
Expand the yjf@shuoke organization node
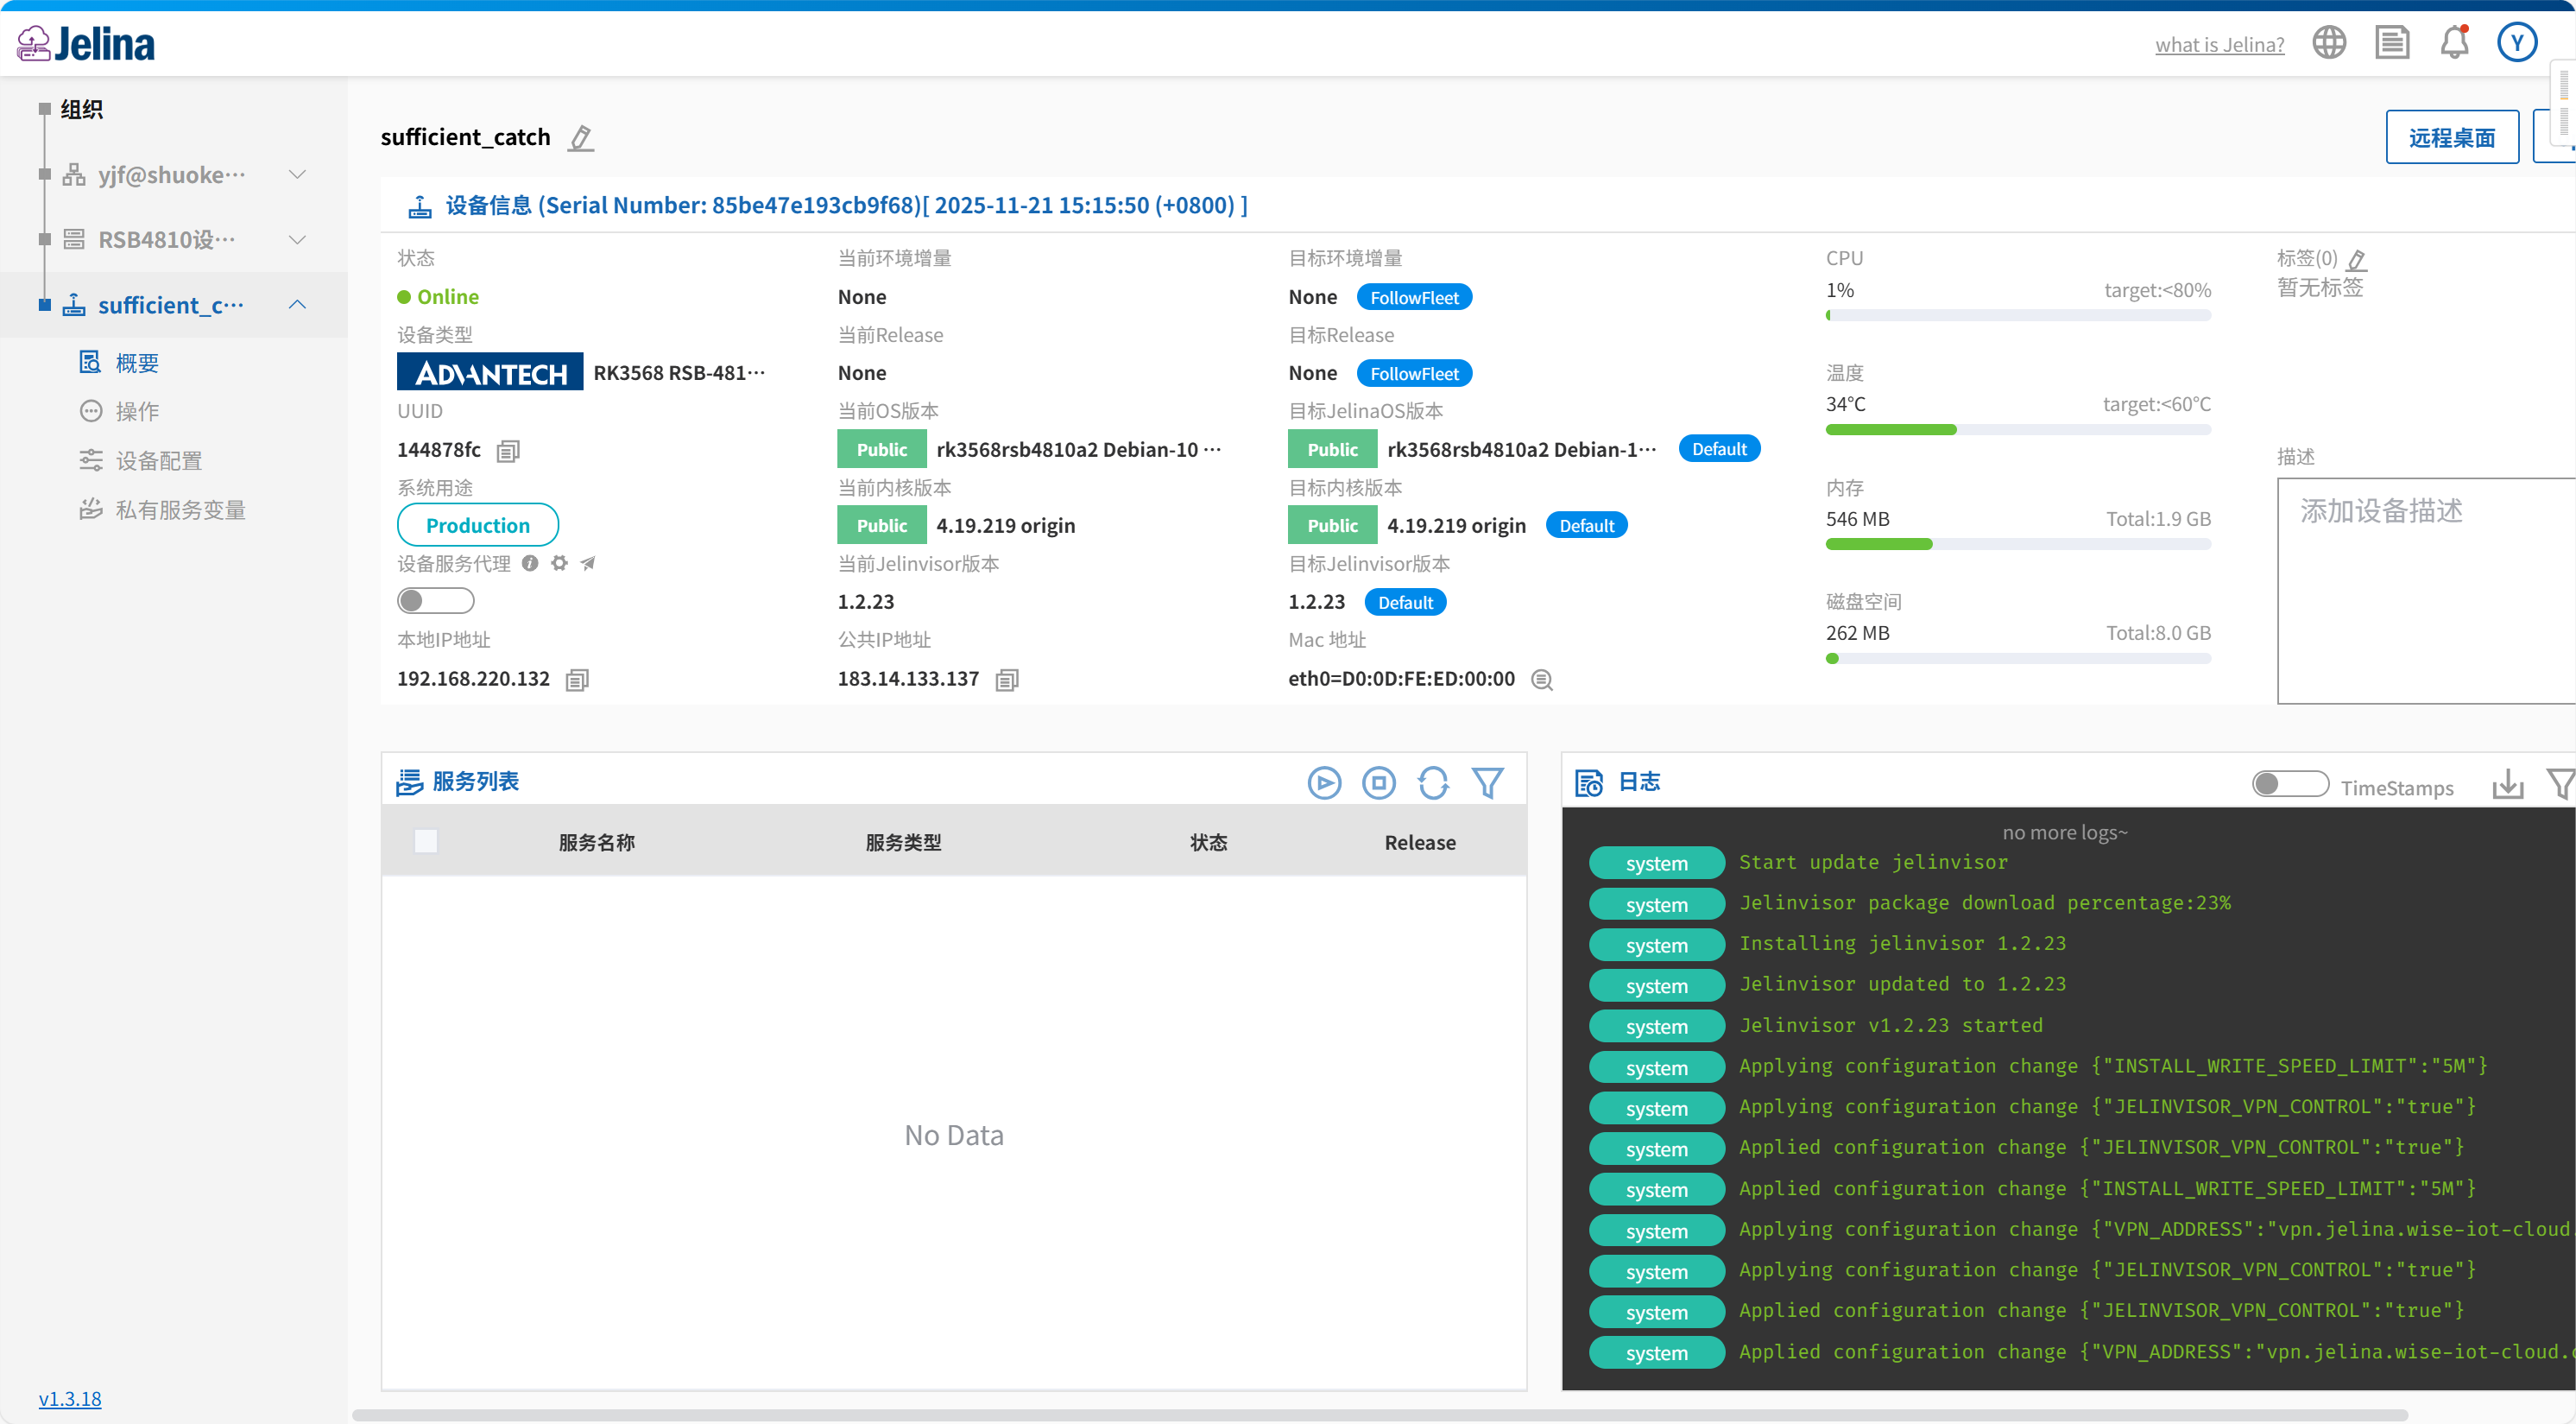[297, 175]
